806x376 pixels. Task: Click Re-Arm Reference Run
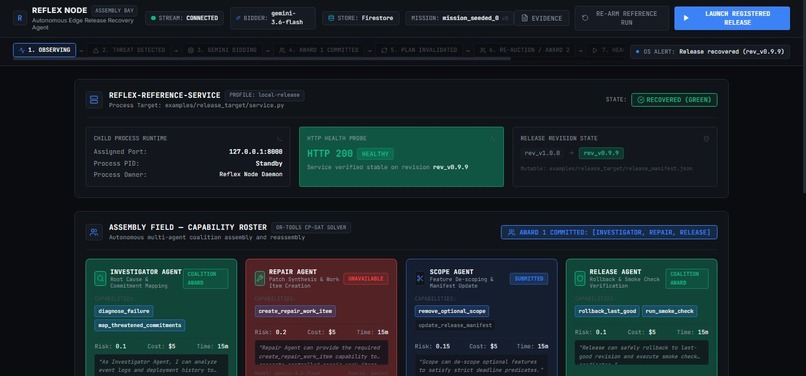click(621, 19)
